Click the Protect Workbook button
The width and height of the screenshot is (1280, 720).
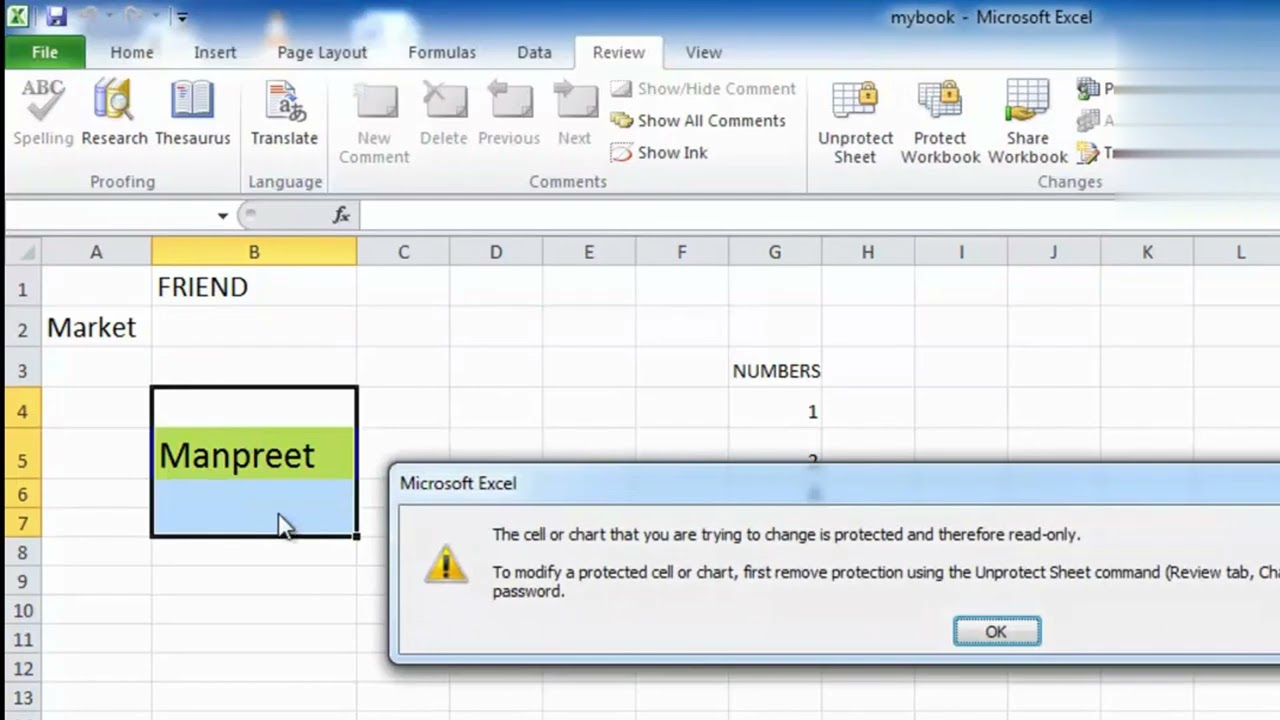click(x=940, y=123)
